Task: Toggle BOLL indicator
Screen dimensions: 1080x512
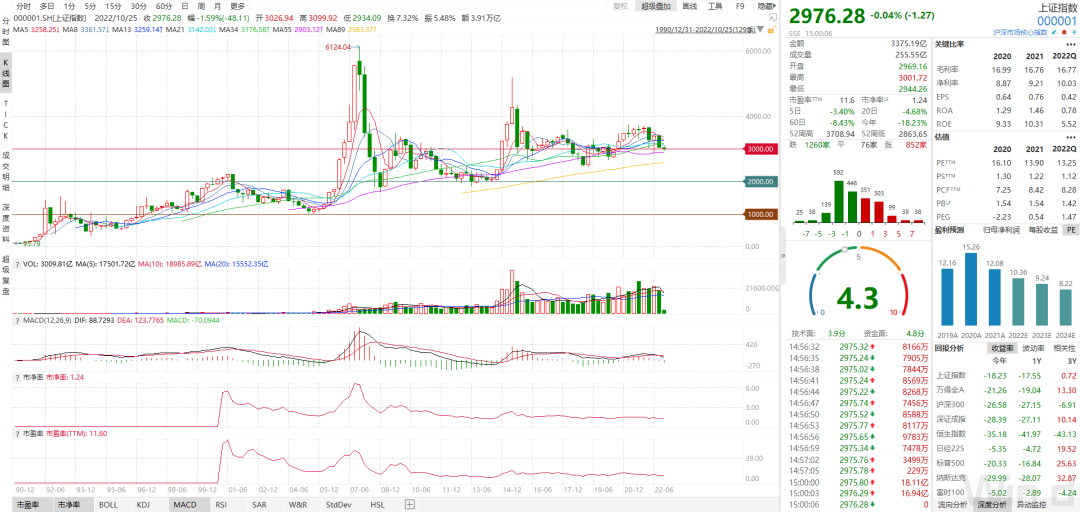Action: coord(109,504)
